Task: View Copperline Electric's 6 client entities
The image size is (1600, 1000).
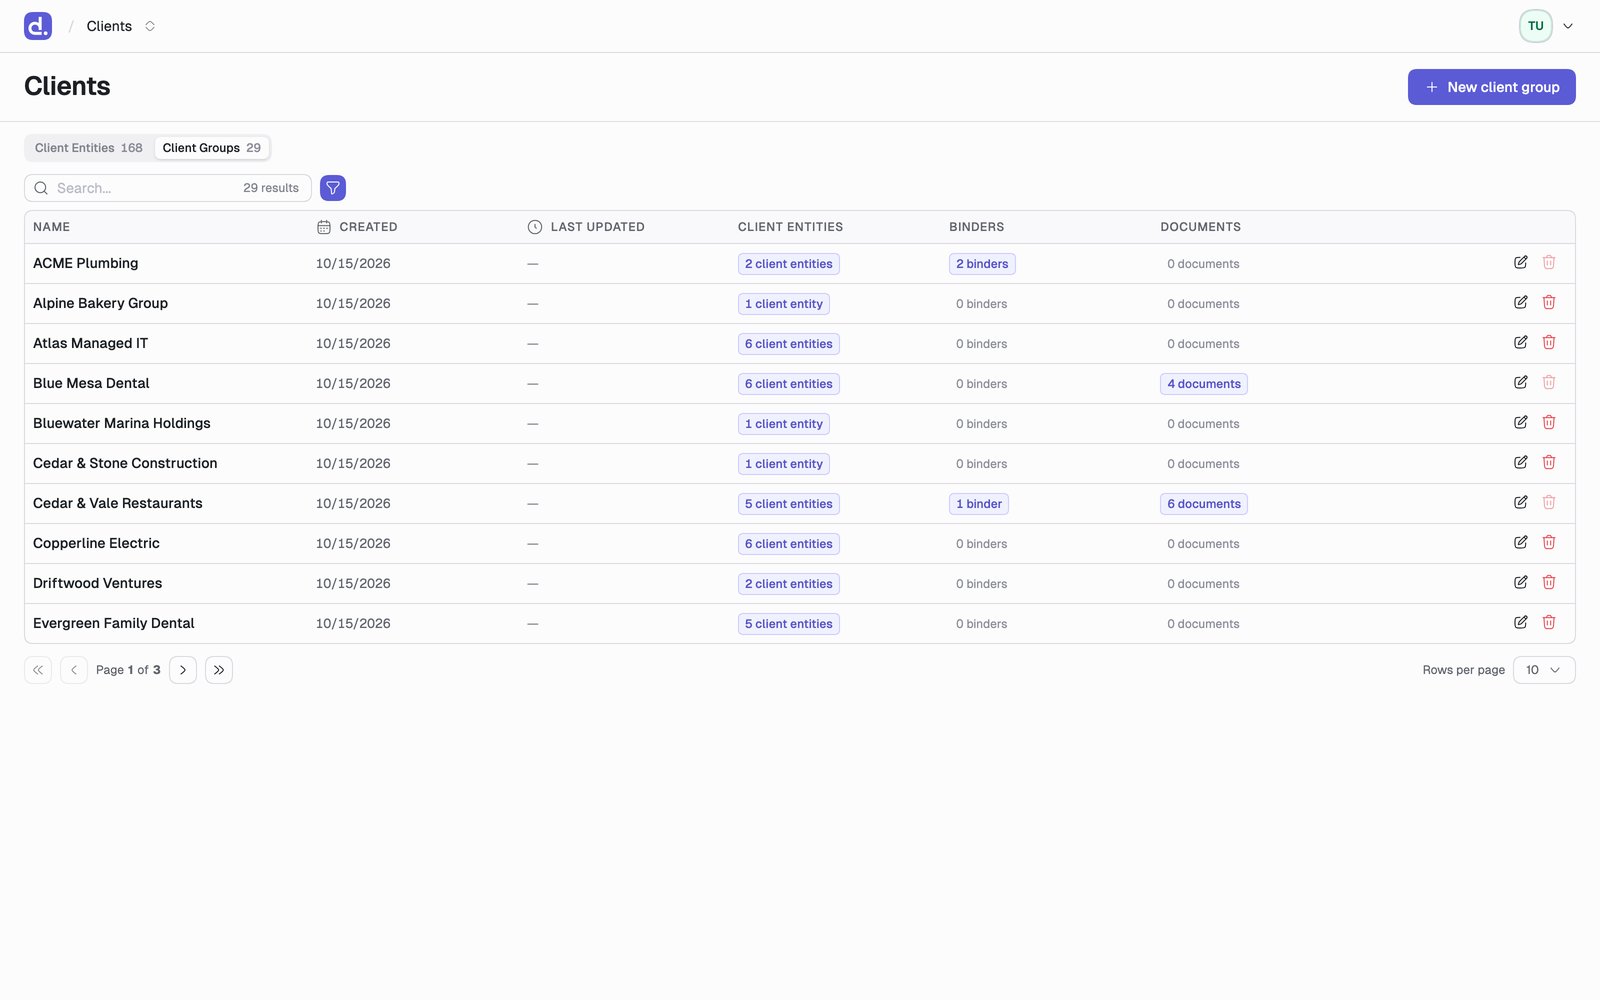Action: pyautogui.click(x=789, y=544)
